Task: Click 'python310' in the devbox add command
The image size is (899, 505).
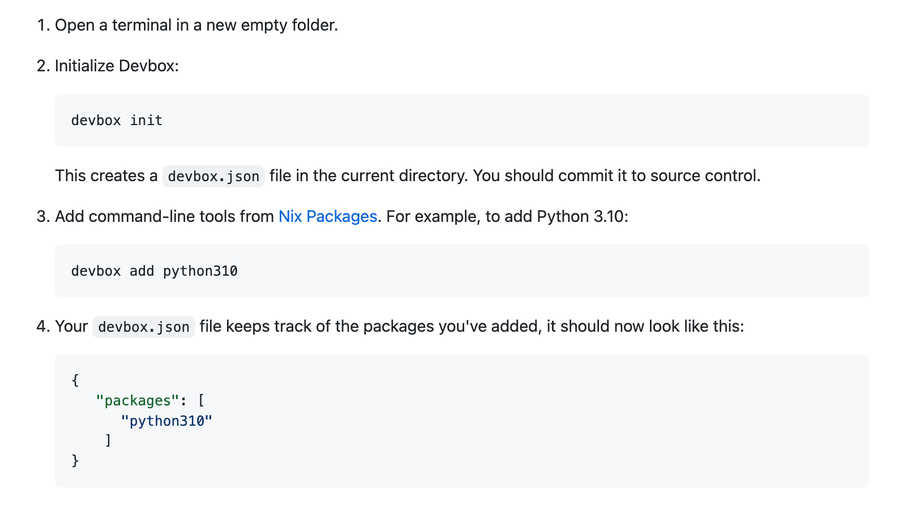Action: [x=200, y=271]
